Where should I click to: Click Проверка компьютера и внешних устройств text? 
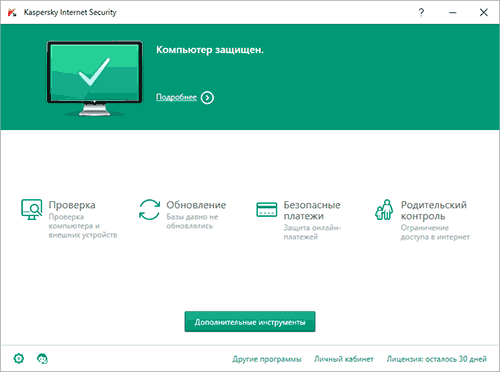click(83, 226)
